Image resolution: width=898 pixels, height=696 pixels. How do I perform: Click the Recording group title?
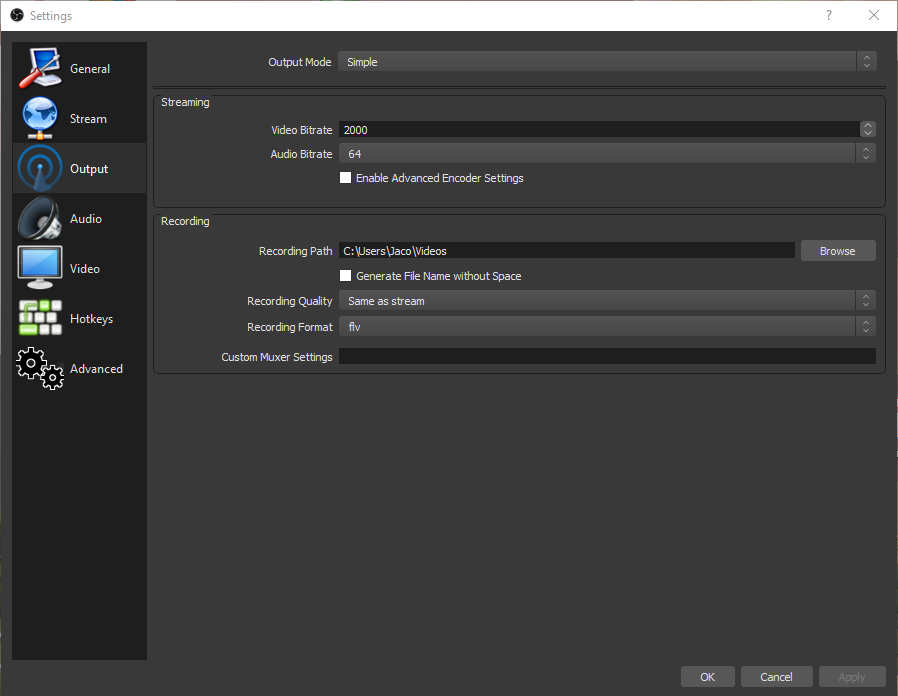point(185,221)
